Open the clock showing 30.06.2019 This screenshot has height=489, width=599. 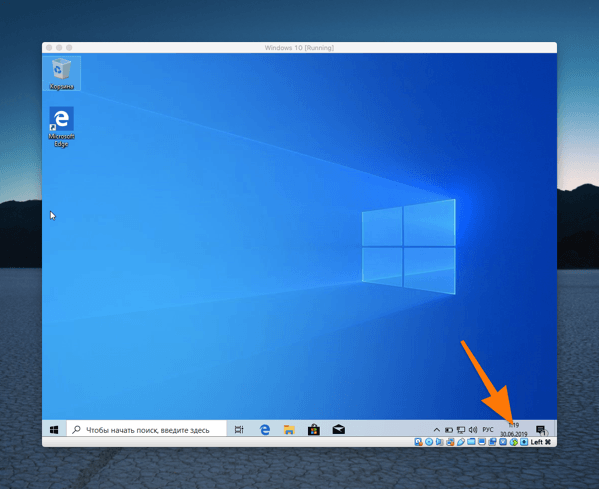pos(514,430)
